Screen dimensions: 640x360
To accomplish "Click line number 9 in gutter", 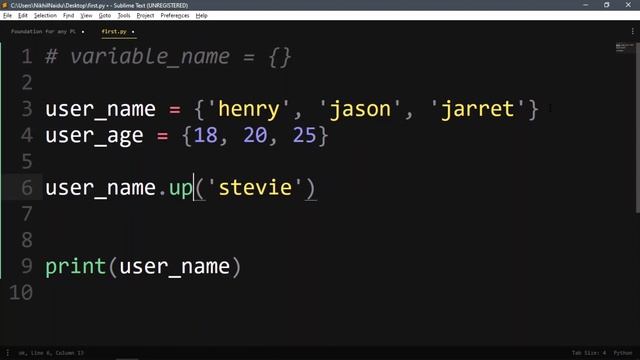I will (x=27, y=266).
